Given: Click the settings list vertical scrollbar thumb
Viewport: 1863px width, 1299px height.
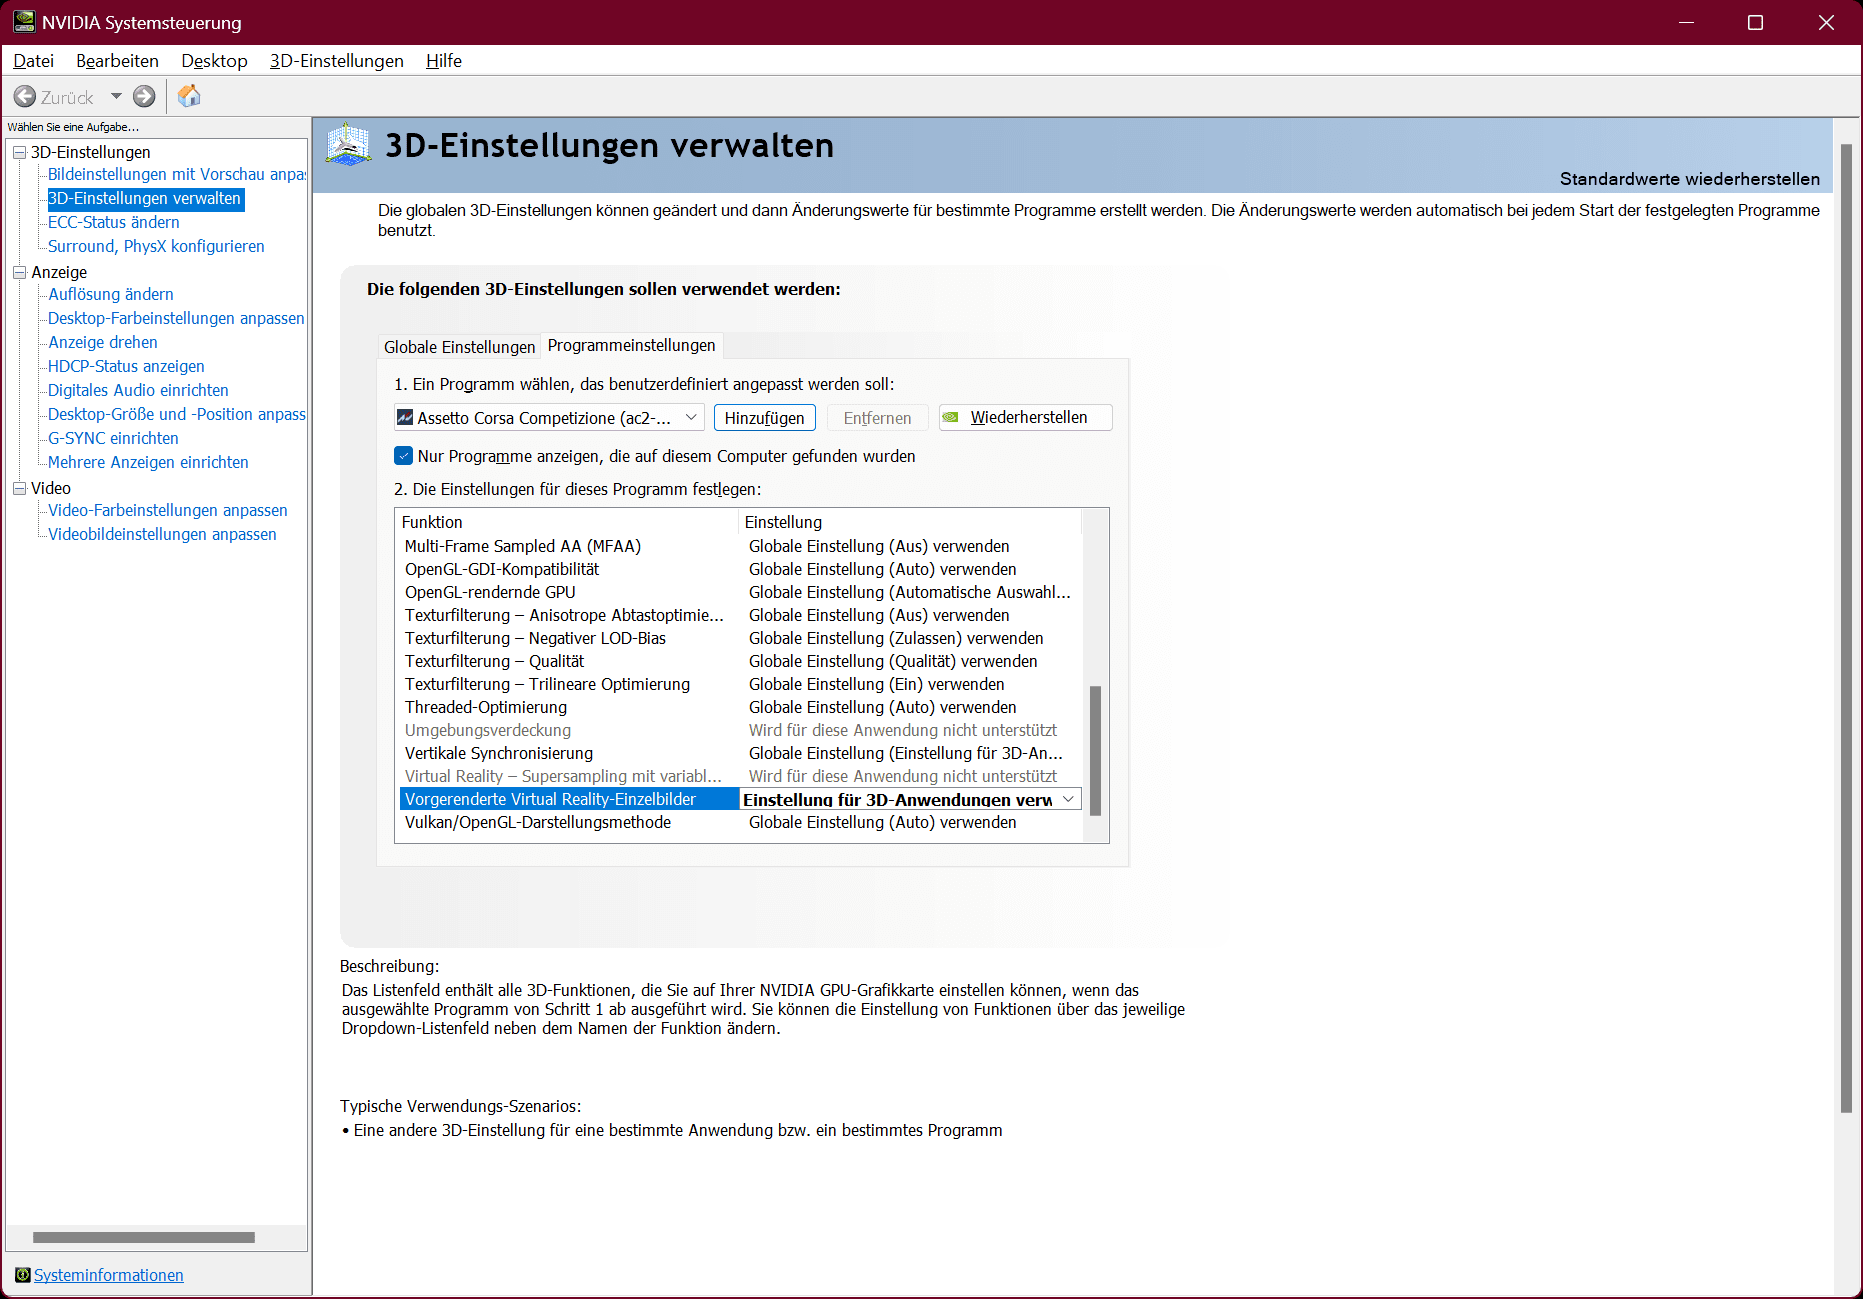Looking at the screenshot, I should (x=1095, y=750).
